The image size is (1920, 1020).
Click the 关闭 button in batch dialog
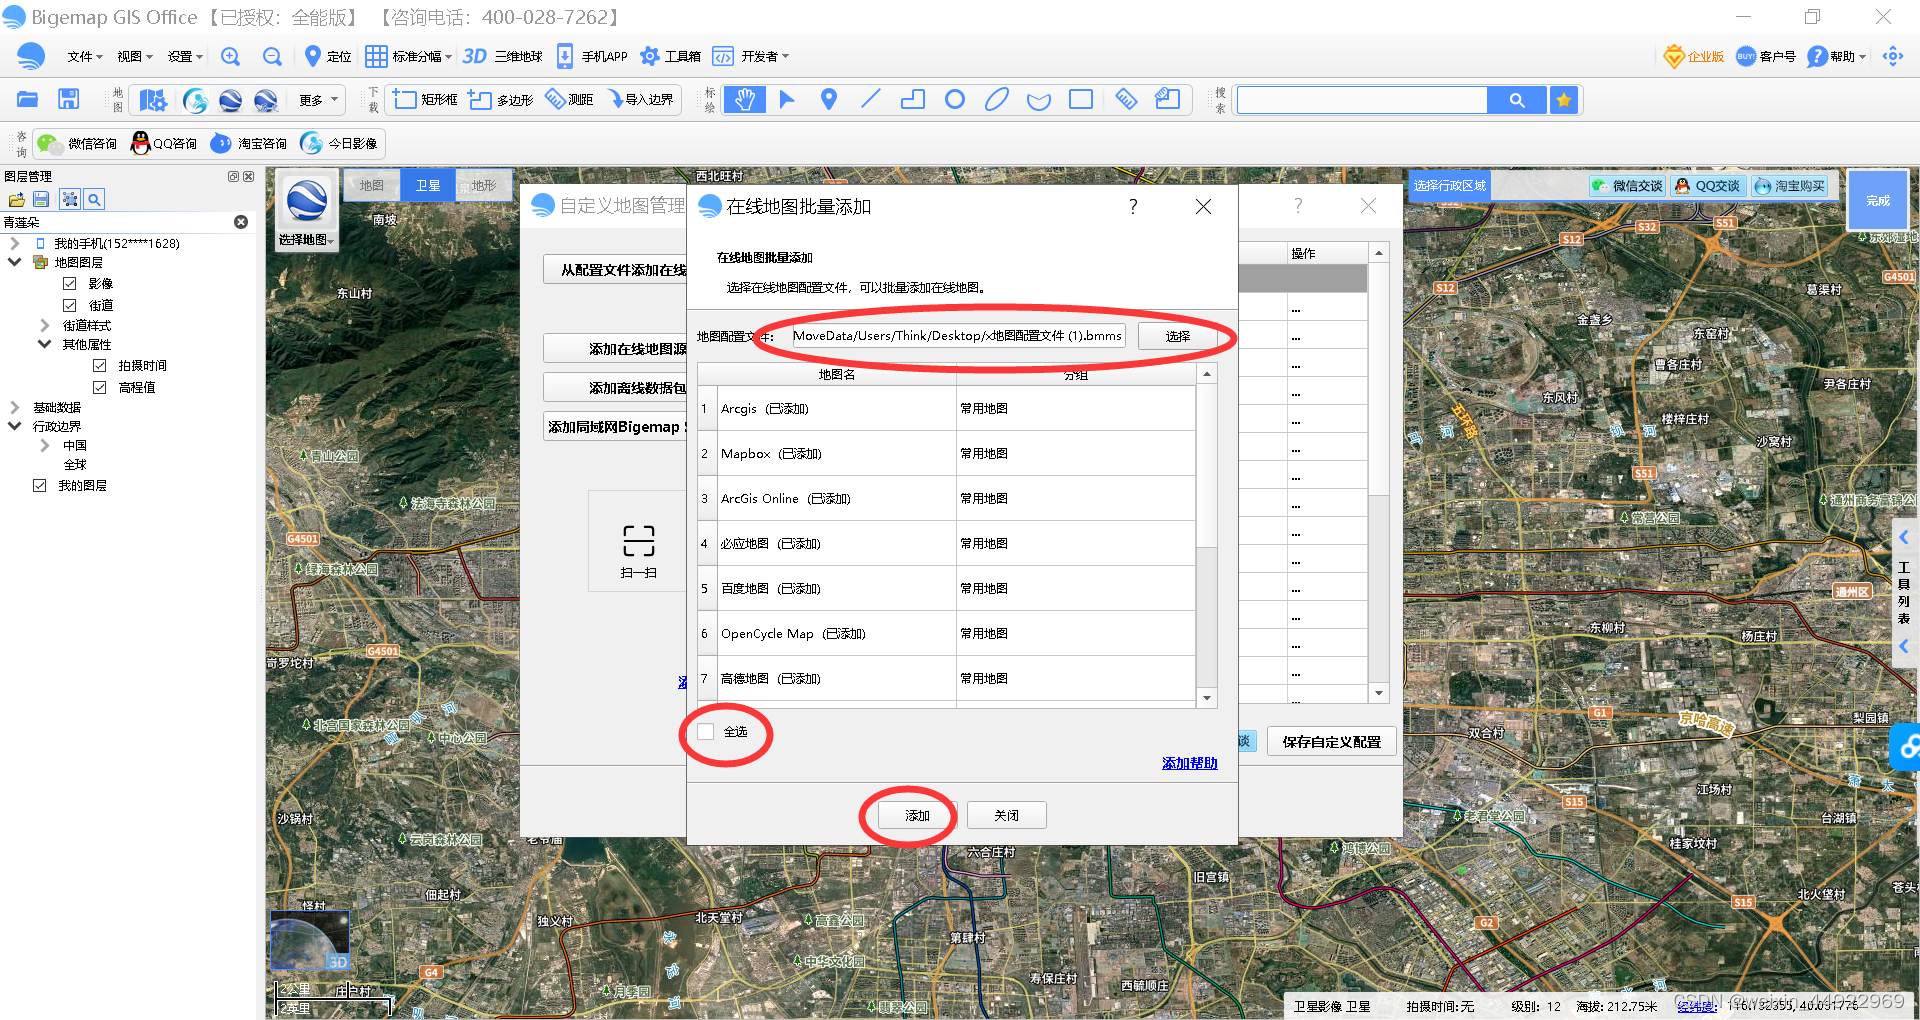click(x=1007, y=816)
